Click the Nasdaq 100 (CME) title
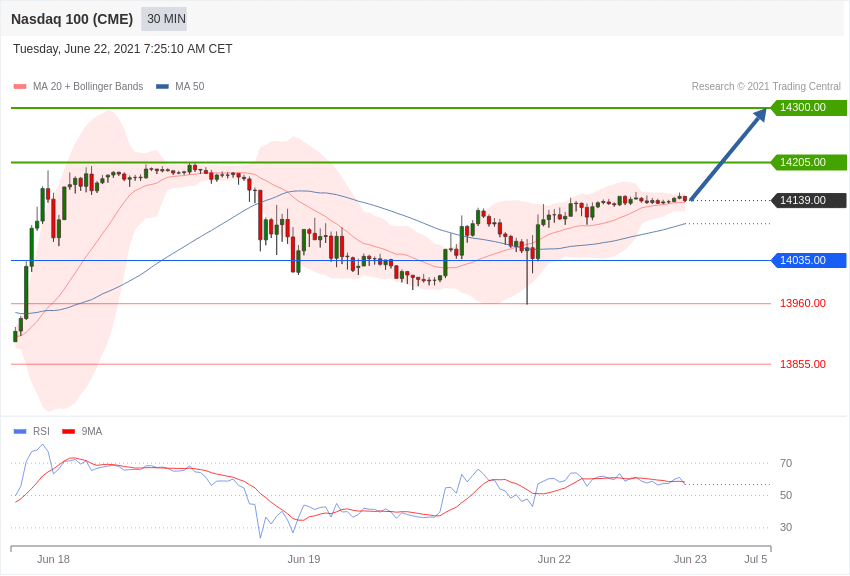The image size is (850, 576). point(72,19)
